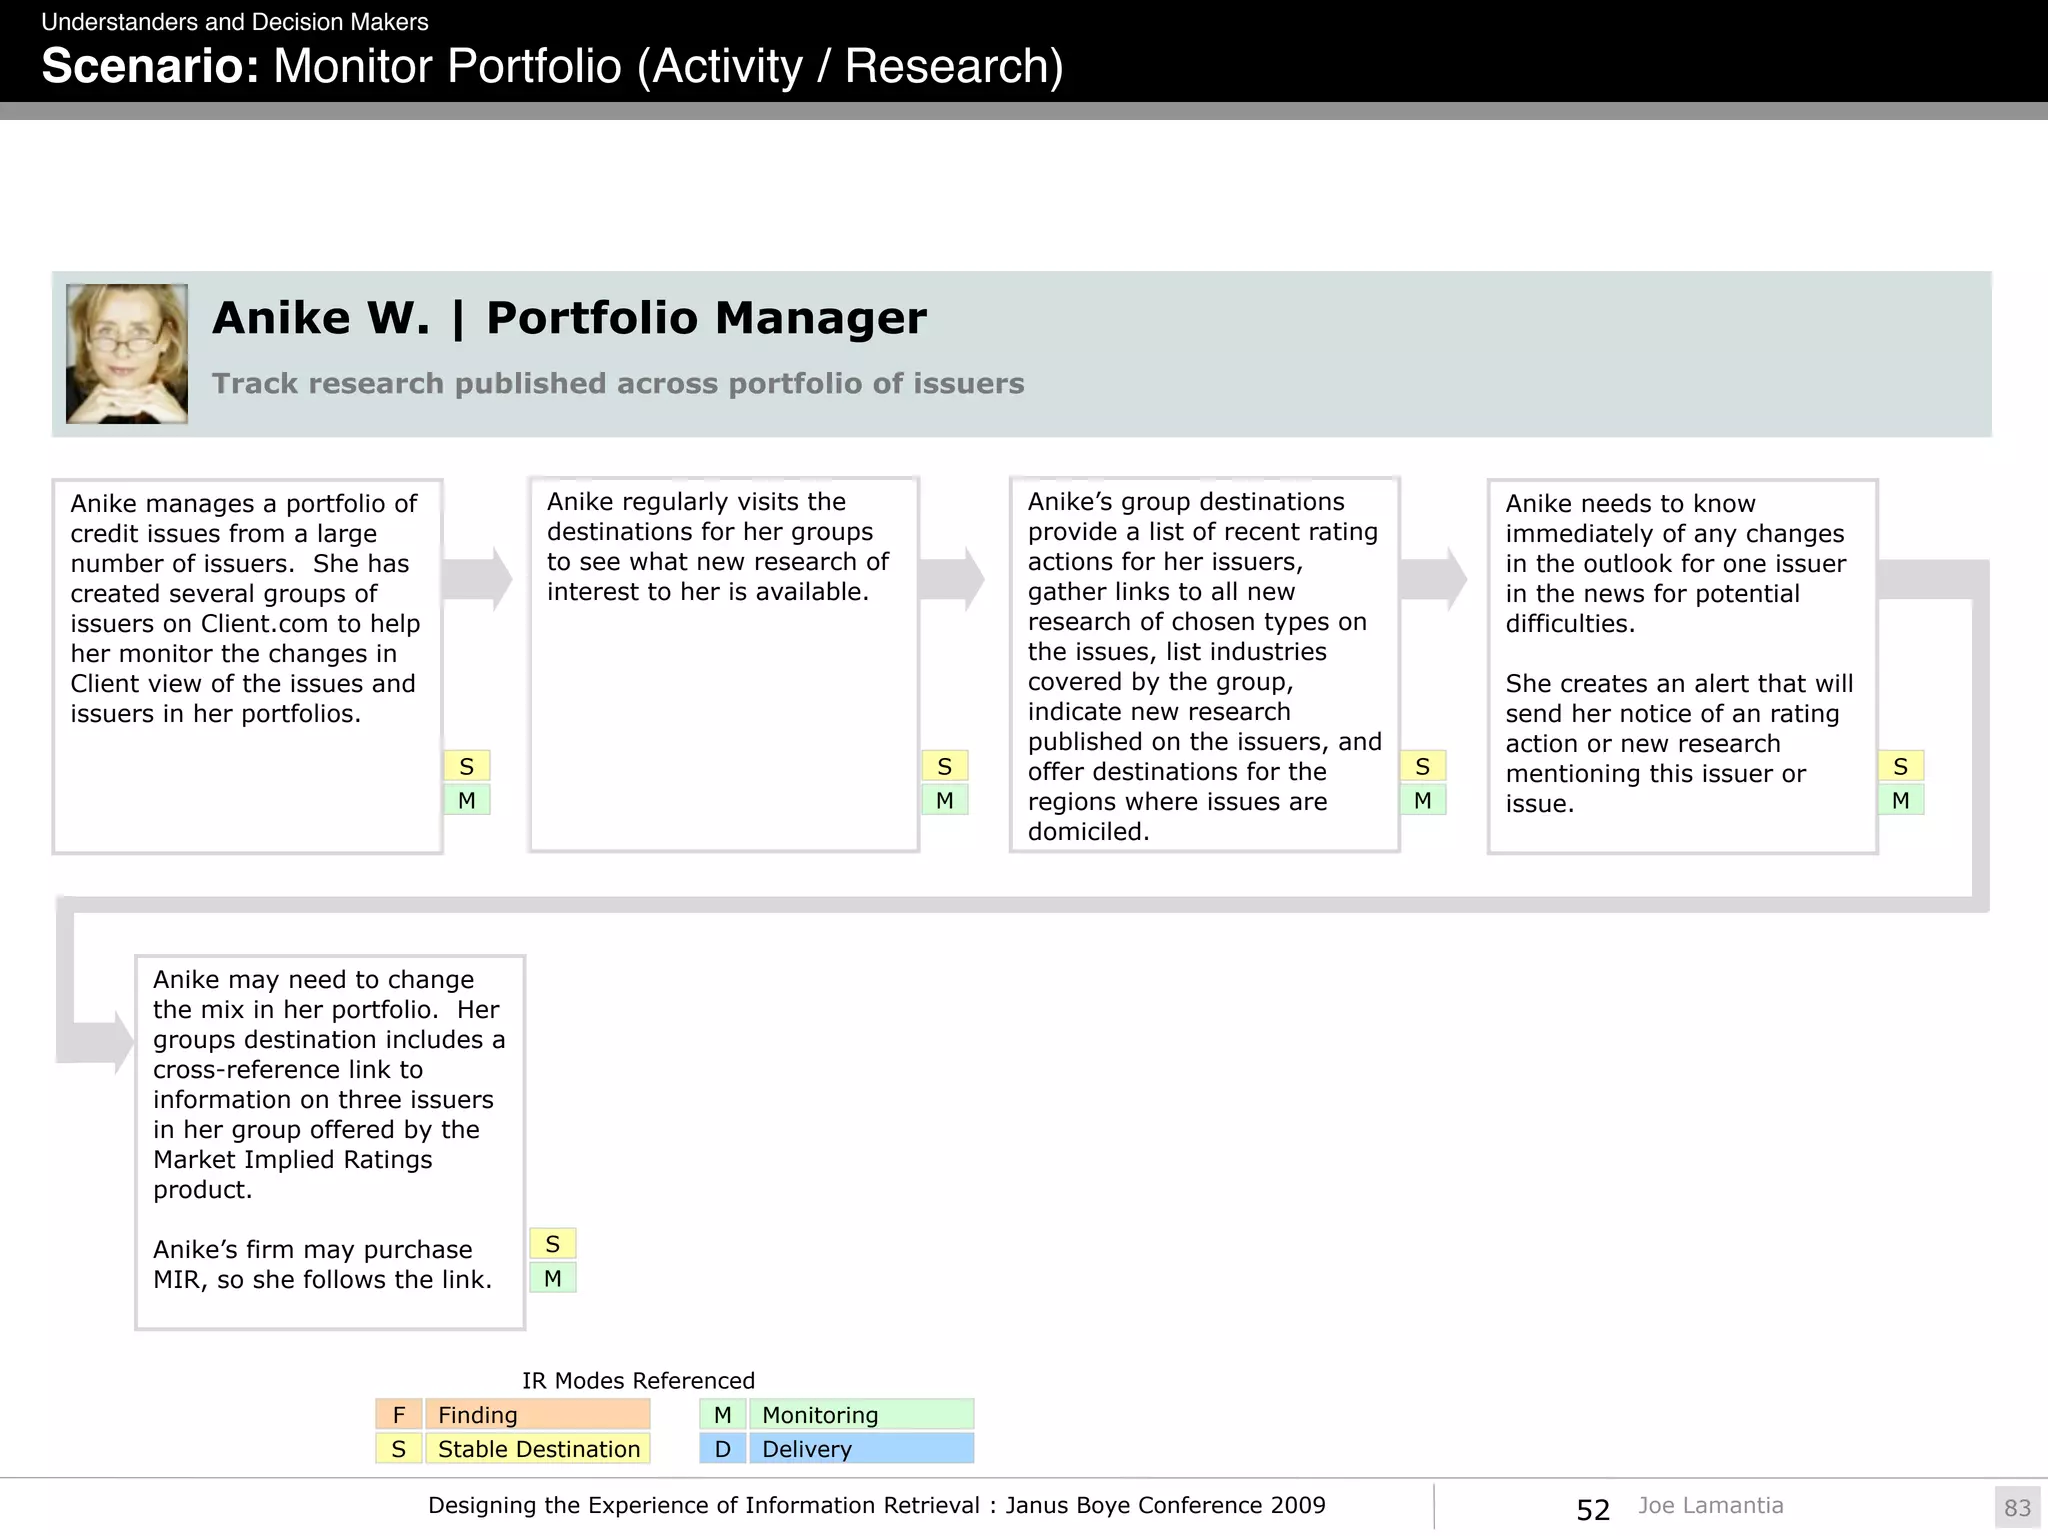Click the page number 52 in footer
2048x1536 pixels.
click(1593, 1509)
